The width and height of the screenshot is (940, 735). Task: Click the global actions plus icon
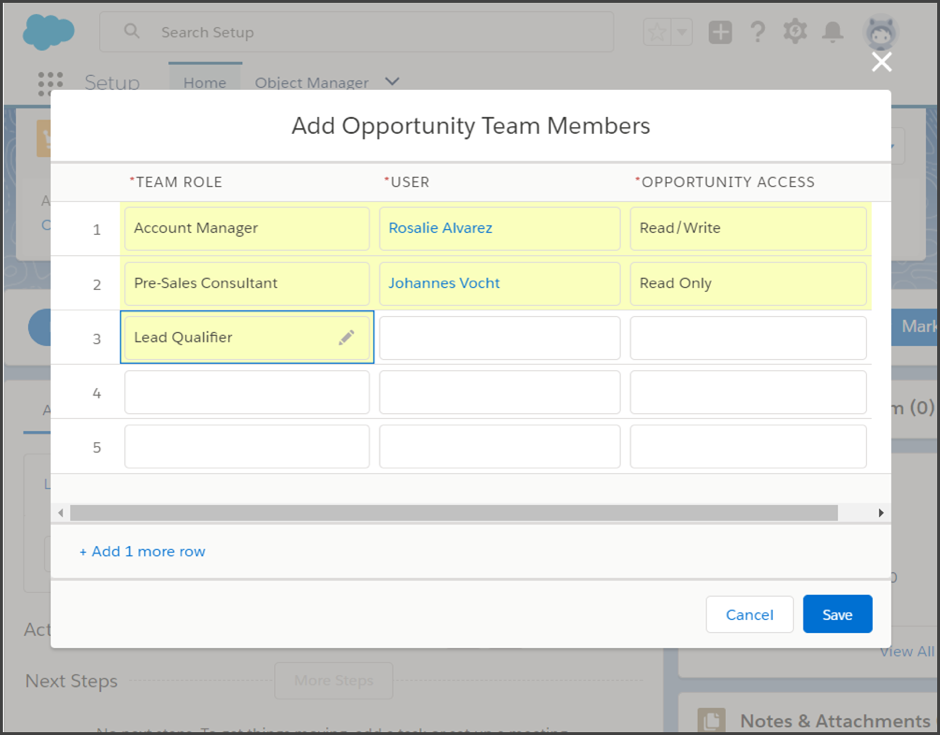[x=720, y=32]
